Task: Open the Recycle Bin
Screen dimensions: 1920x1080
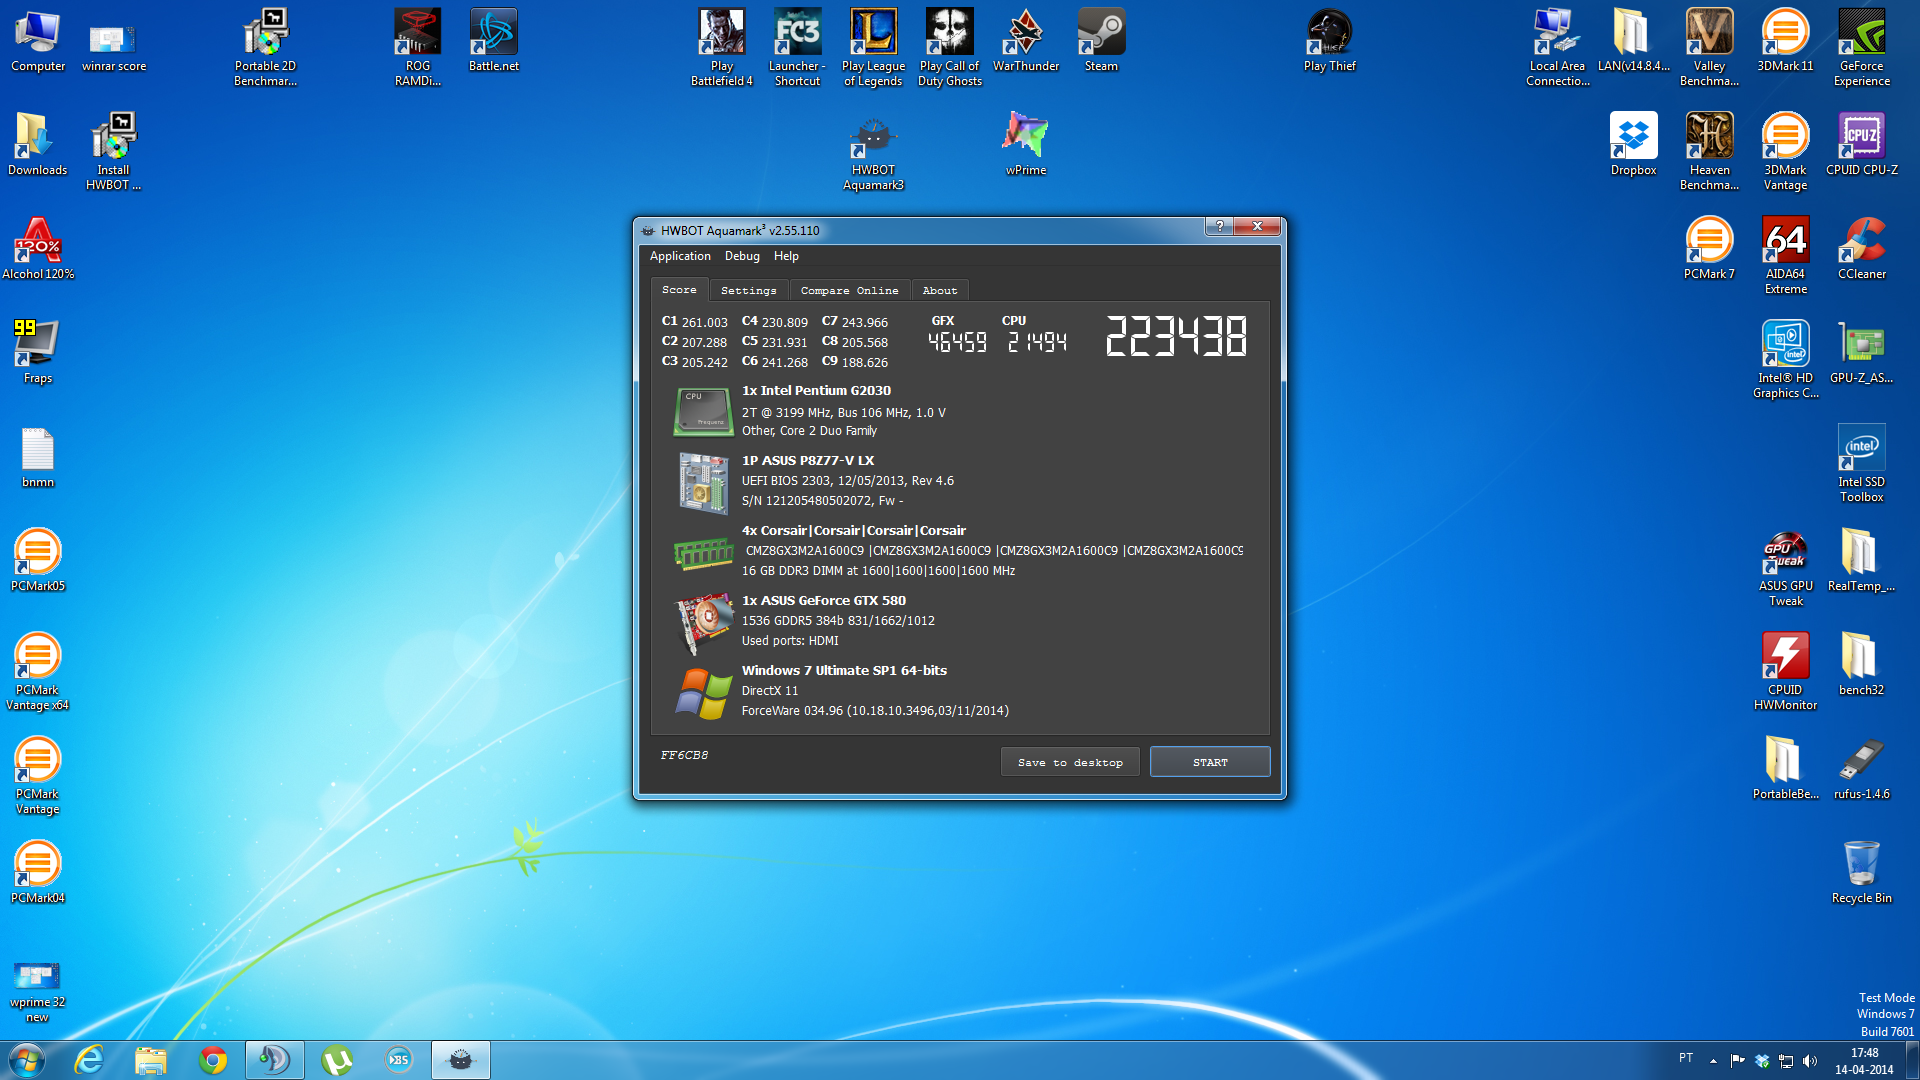Action: pyautogui.click(x=1861, y=872)
